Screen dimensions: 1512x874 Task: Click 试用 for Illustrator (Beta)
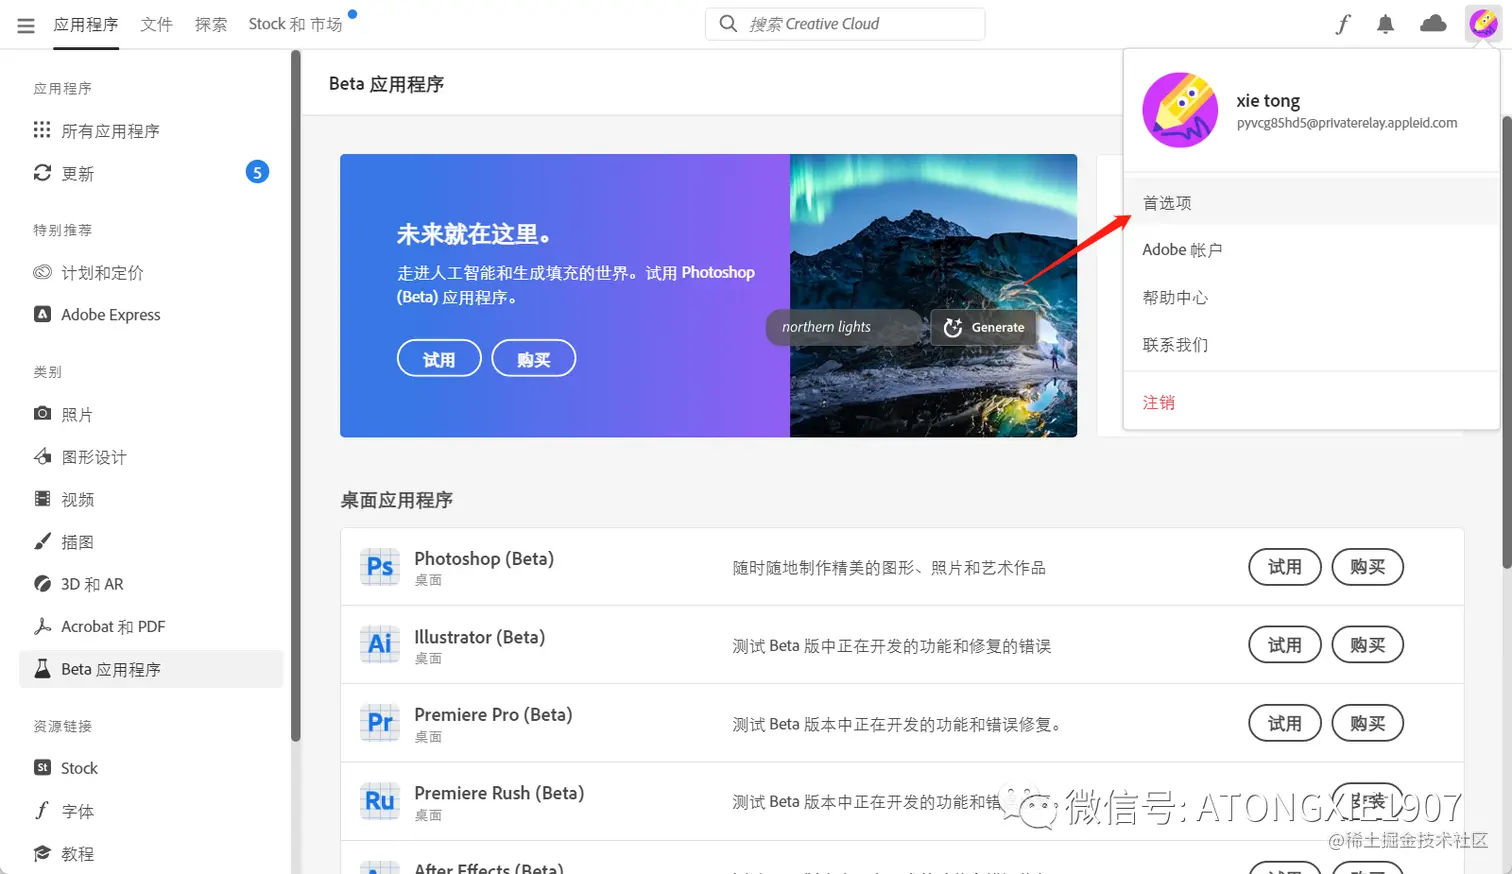[x=1285, y=645]
